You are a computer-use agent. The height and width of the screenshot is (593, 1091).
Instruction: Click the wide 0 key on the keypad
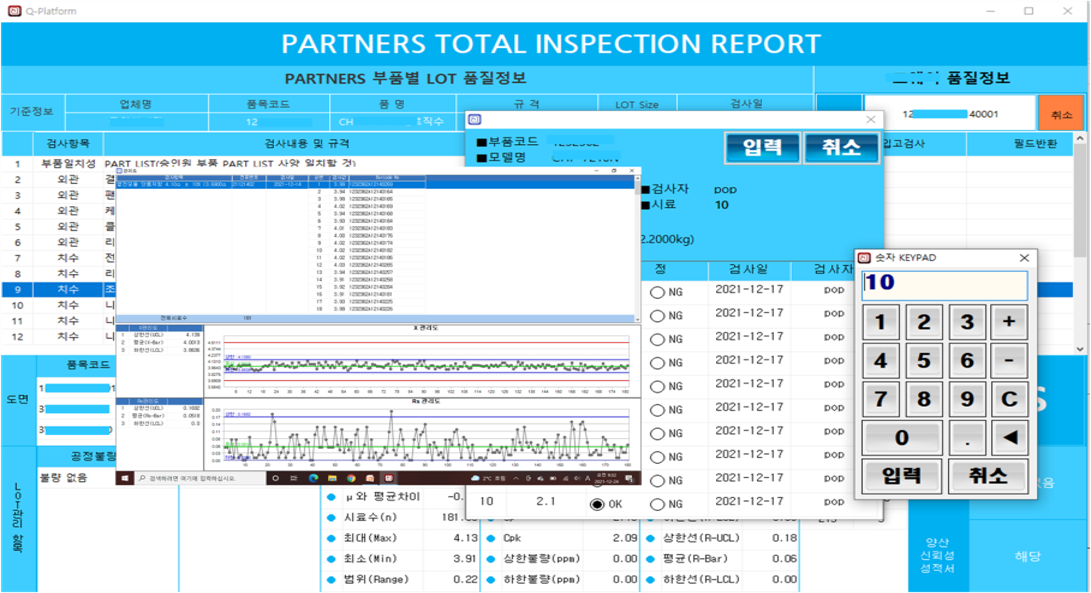902,437
